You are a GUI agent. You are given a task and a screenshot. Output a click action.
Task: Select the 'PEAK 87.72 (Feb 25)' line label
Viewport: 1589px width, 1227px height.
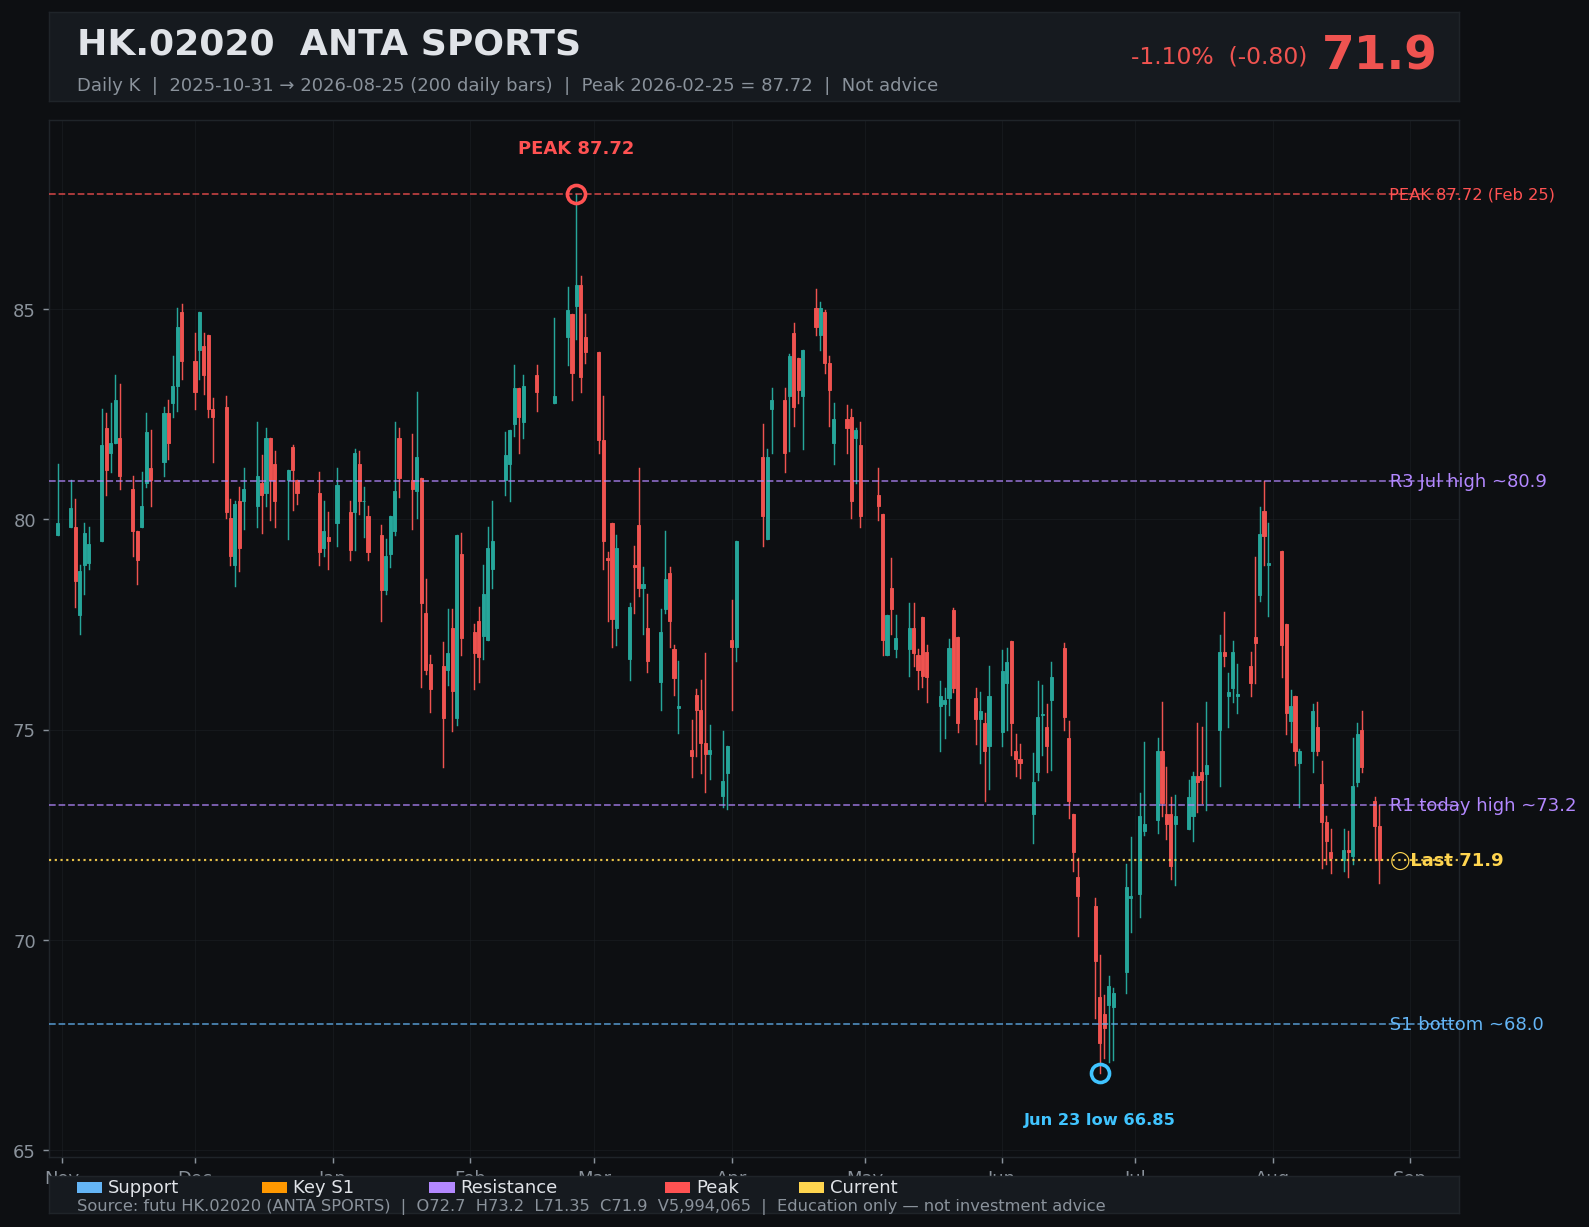1472,194
